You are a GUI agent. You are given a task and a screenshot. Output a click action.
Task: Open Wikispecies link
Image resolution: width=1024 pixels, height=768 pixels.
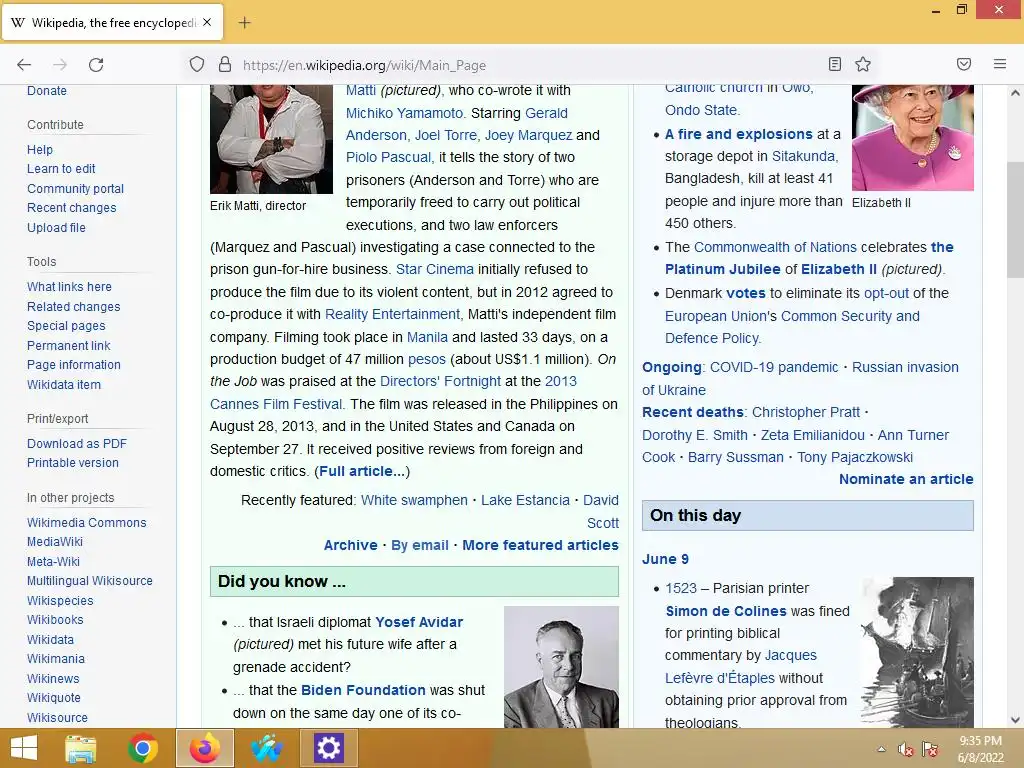pyautogui.click(x=60, y=600)
